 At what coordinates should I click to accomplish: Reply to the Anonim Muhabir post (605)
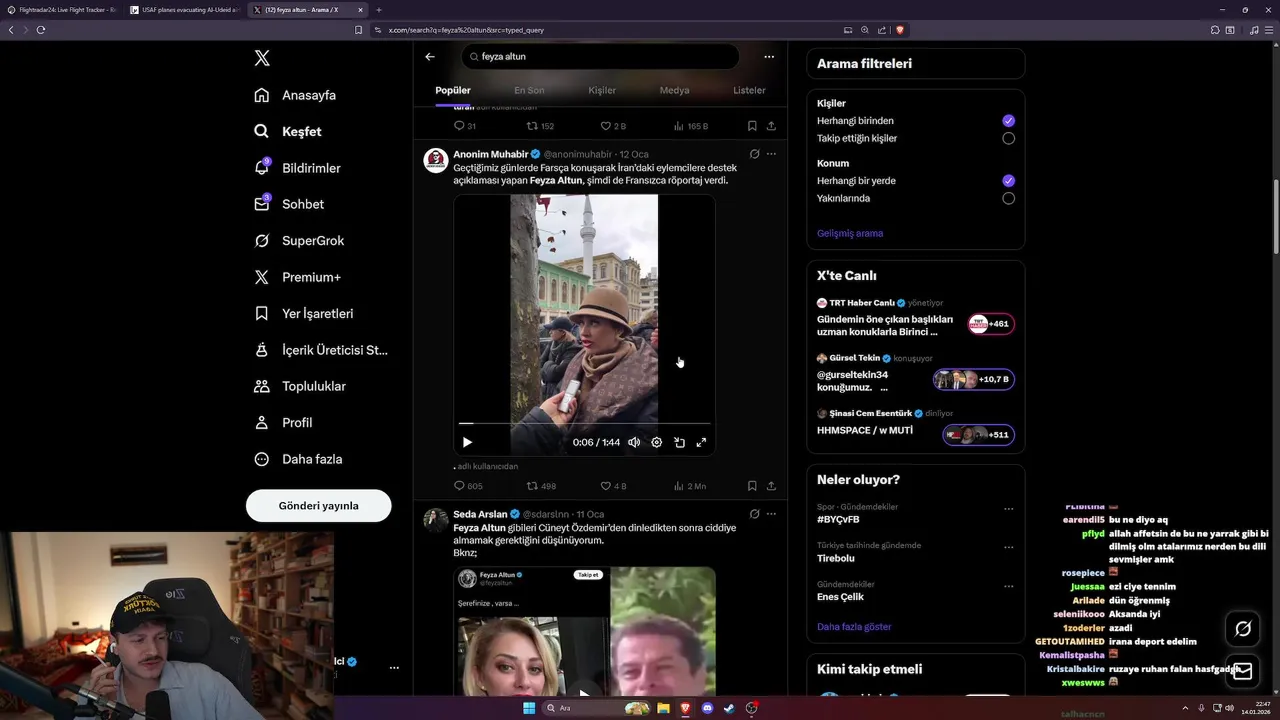pos(468,486)
